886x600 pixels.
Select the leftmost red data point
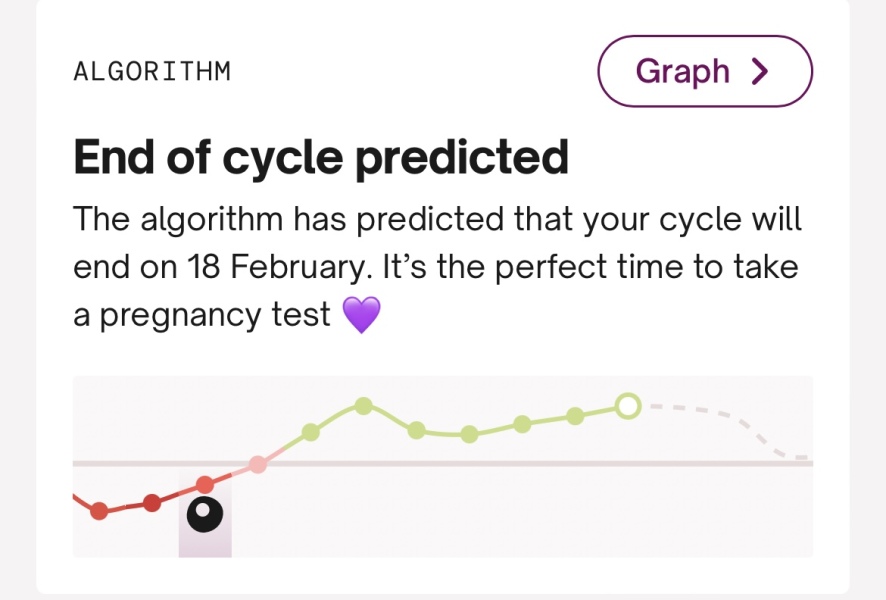coord(99,511)
